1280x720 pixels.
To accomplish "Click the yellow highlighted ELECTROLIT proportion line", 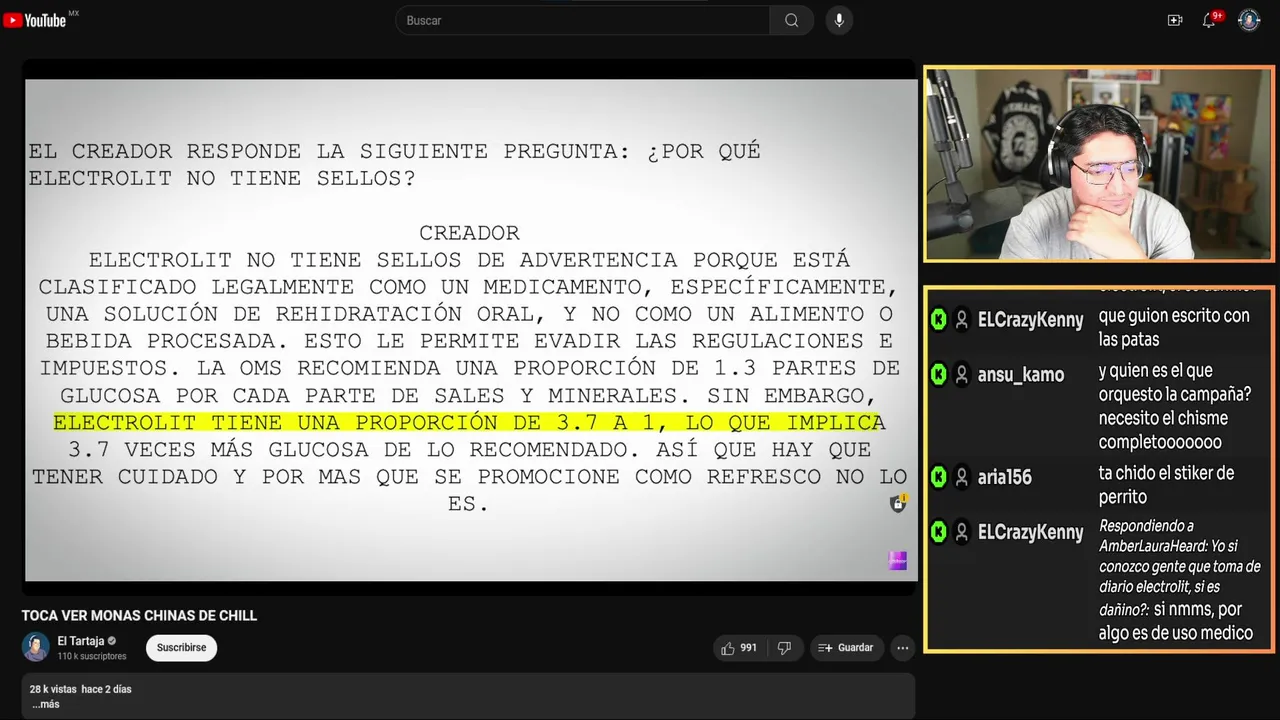I will pyautogui.click(x=469, y=422).
